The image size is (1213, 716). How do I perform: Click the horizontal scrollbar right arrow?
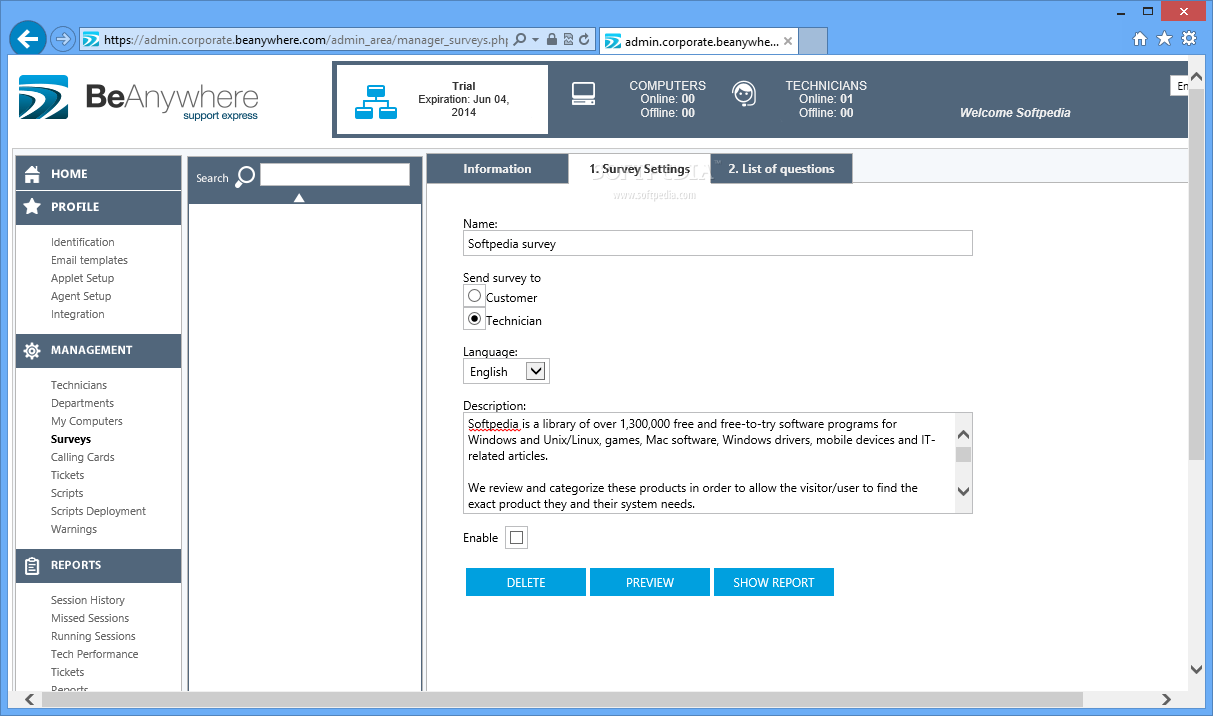(1167, 699)
